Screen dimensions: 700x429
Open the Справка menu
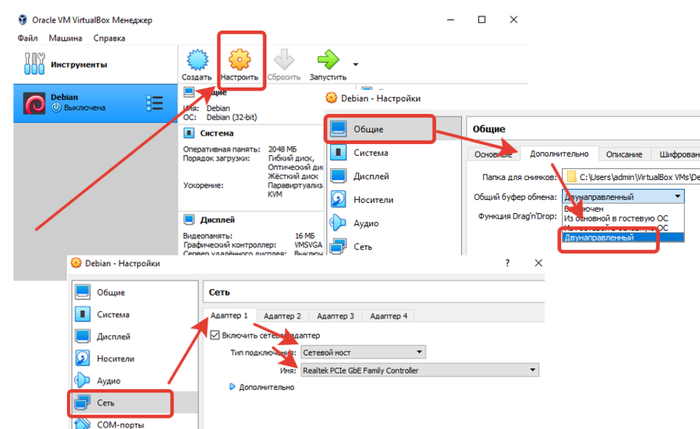[x=109, y=38]
